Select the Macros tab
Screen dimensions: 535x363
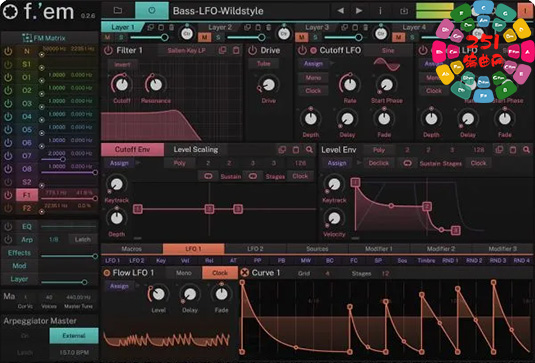(131, 249)
